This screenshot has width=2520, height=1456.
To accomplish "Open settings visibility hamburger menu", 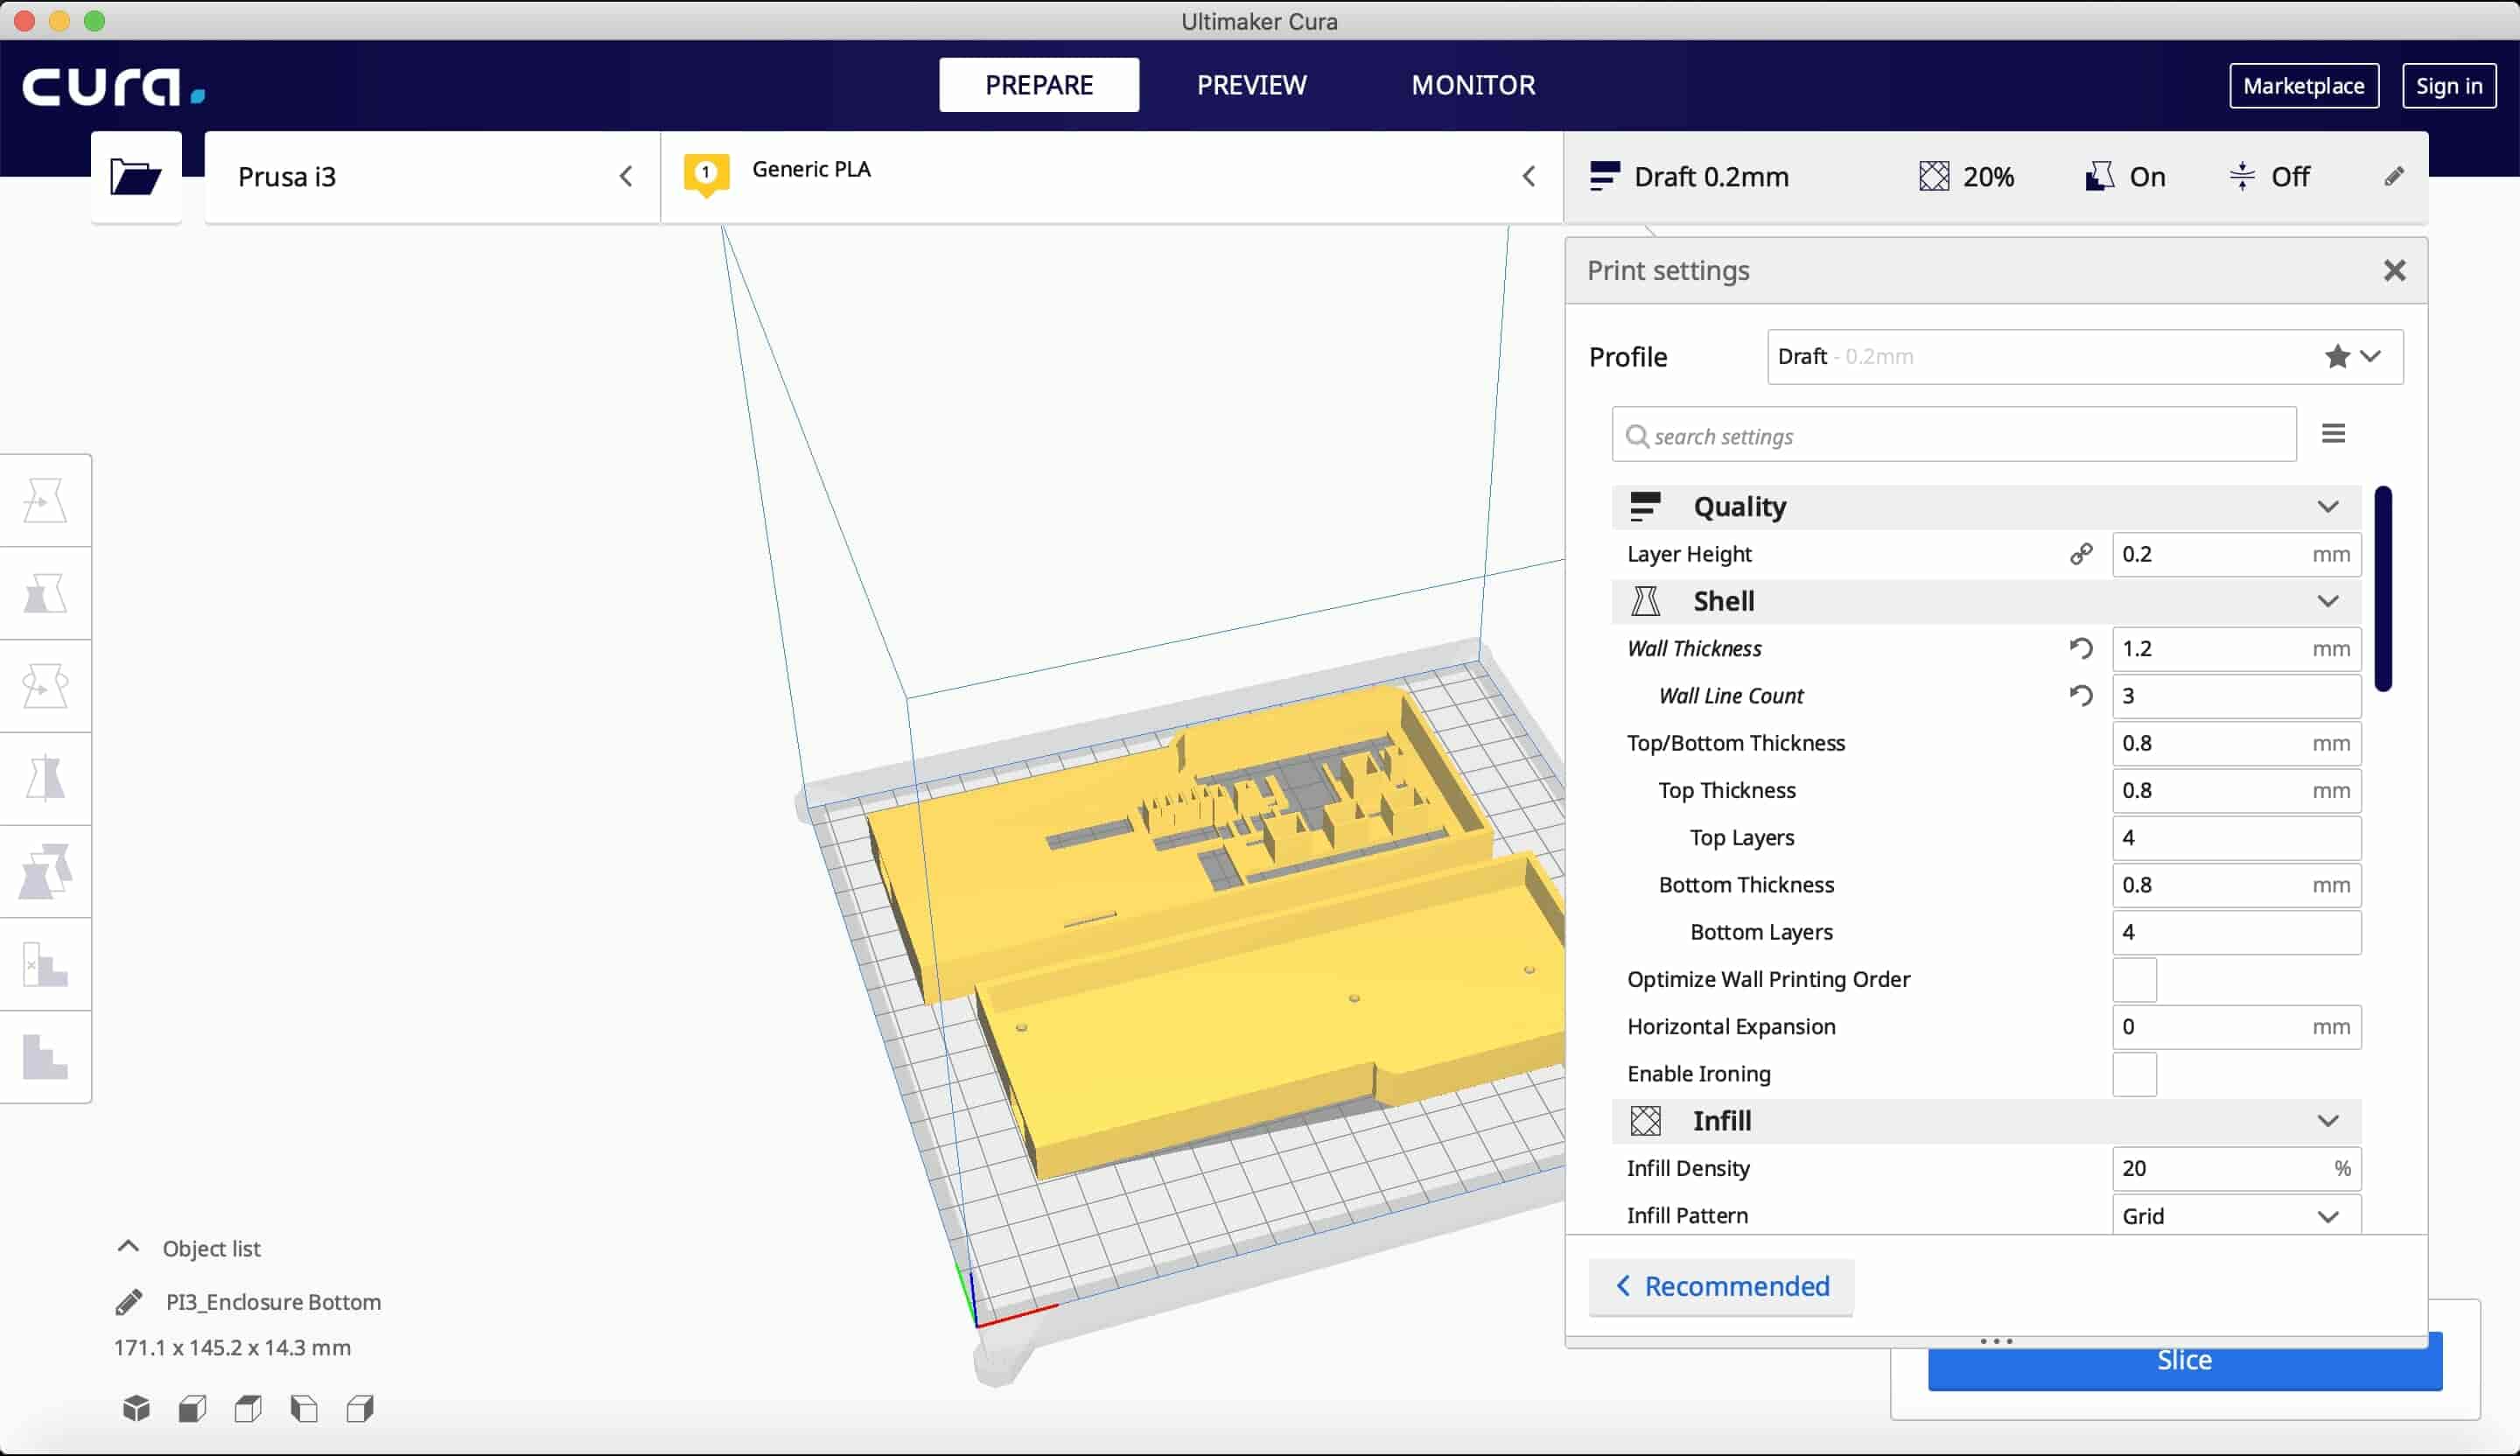I will pos(2334,434).
